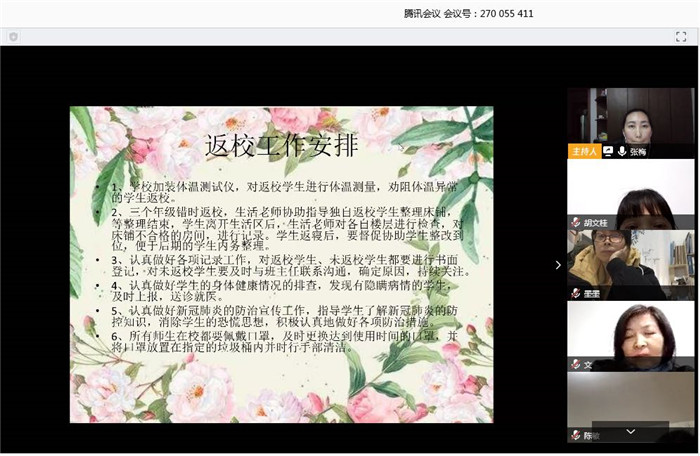Click the shield security icon in the toolbar
Image resolution: width=700 pixels, height=456 pixels.
click(13, 37)
